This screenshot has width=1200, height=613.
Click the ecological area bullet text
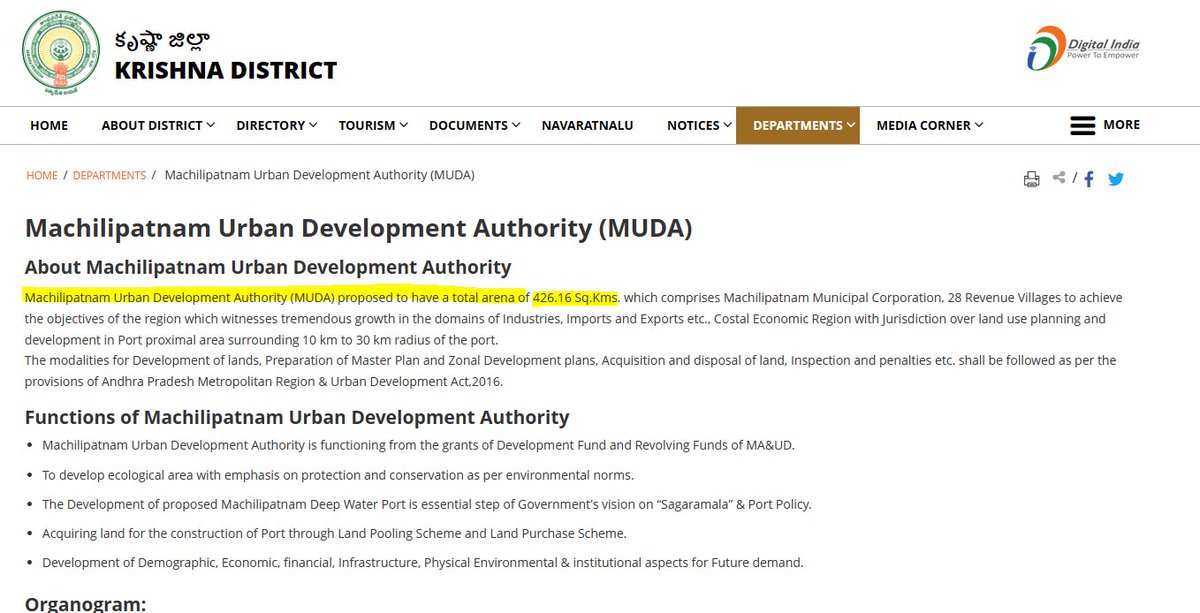(338, 475)
